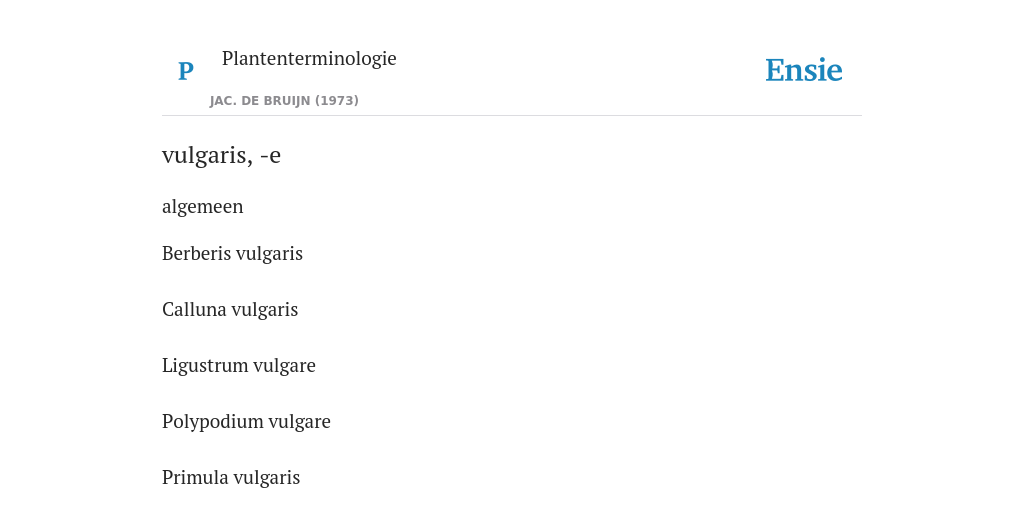Image resolution: width=1024 pixels, height=512 pixels.
Task: Click the word Primula
Action: (x=195, y=477)
